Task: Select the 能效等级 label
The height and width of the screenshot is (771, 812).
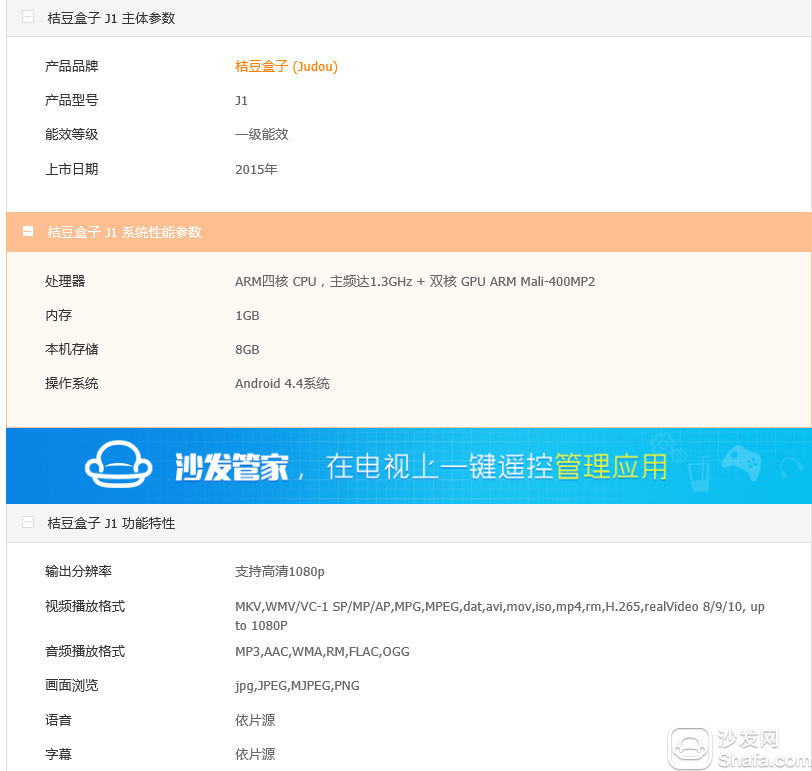Action: [71, 134]
